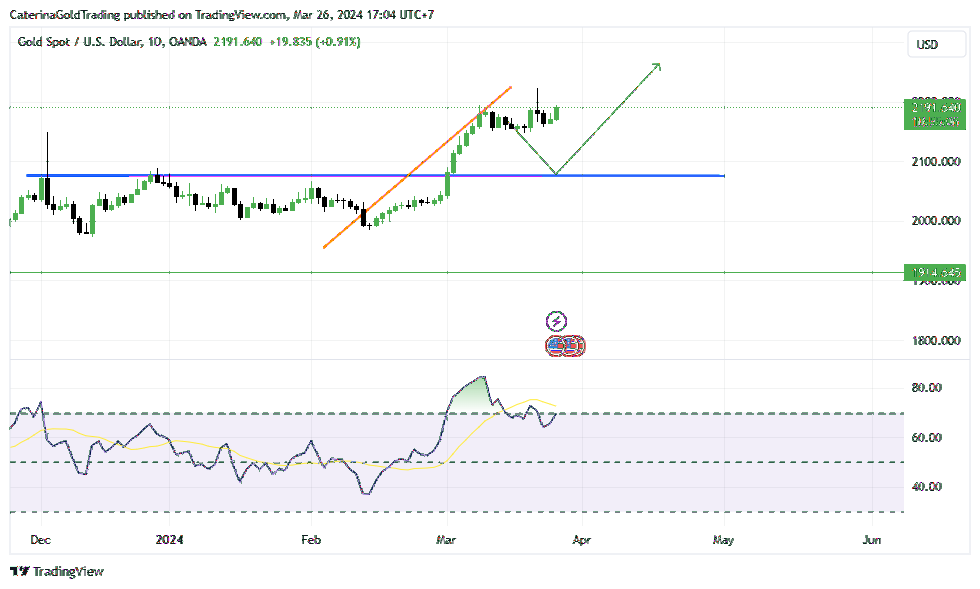Click the 1914.645 green price label
Image resolution: width=980 pixels, height=589 pixels.
point(935,273)
